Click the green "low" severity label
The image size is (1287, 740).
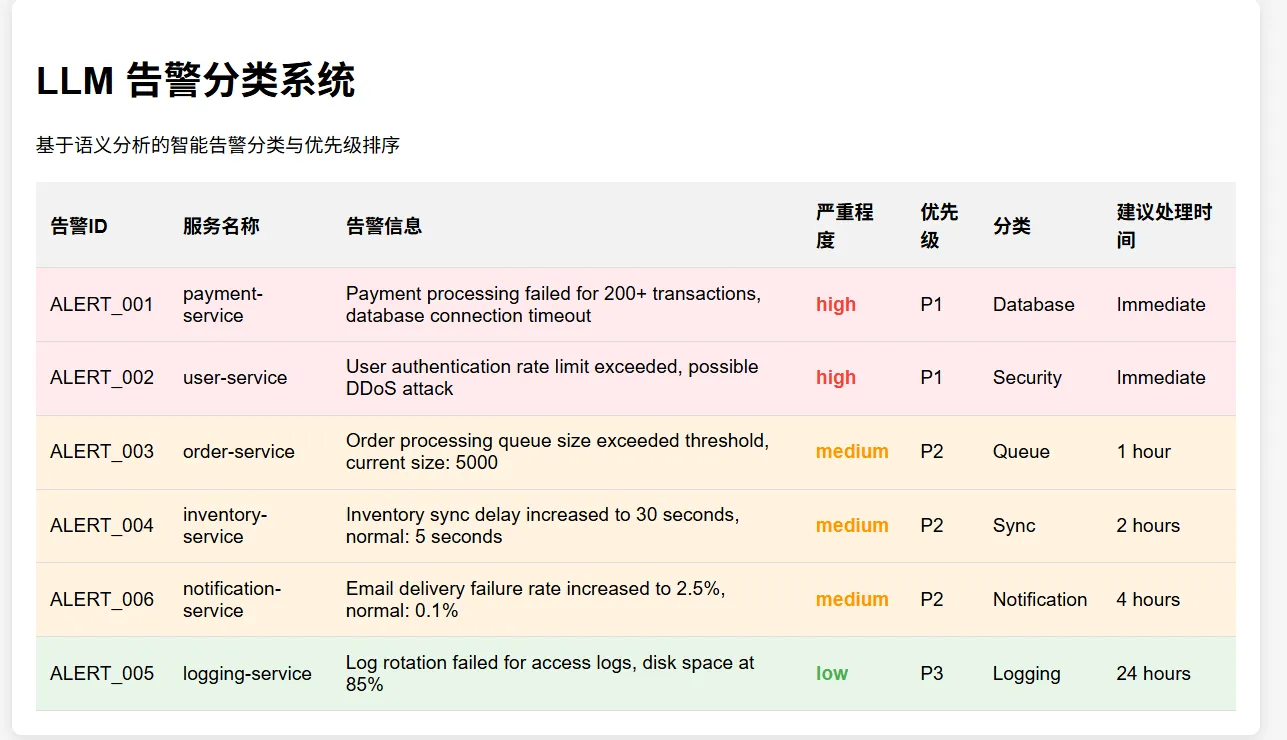coord(832,674)
